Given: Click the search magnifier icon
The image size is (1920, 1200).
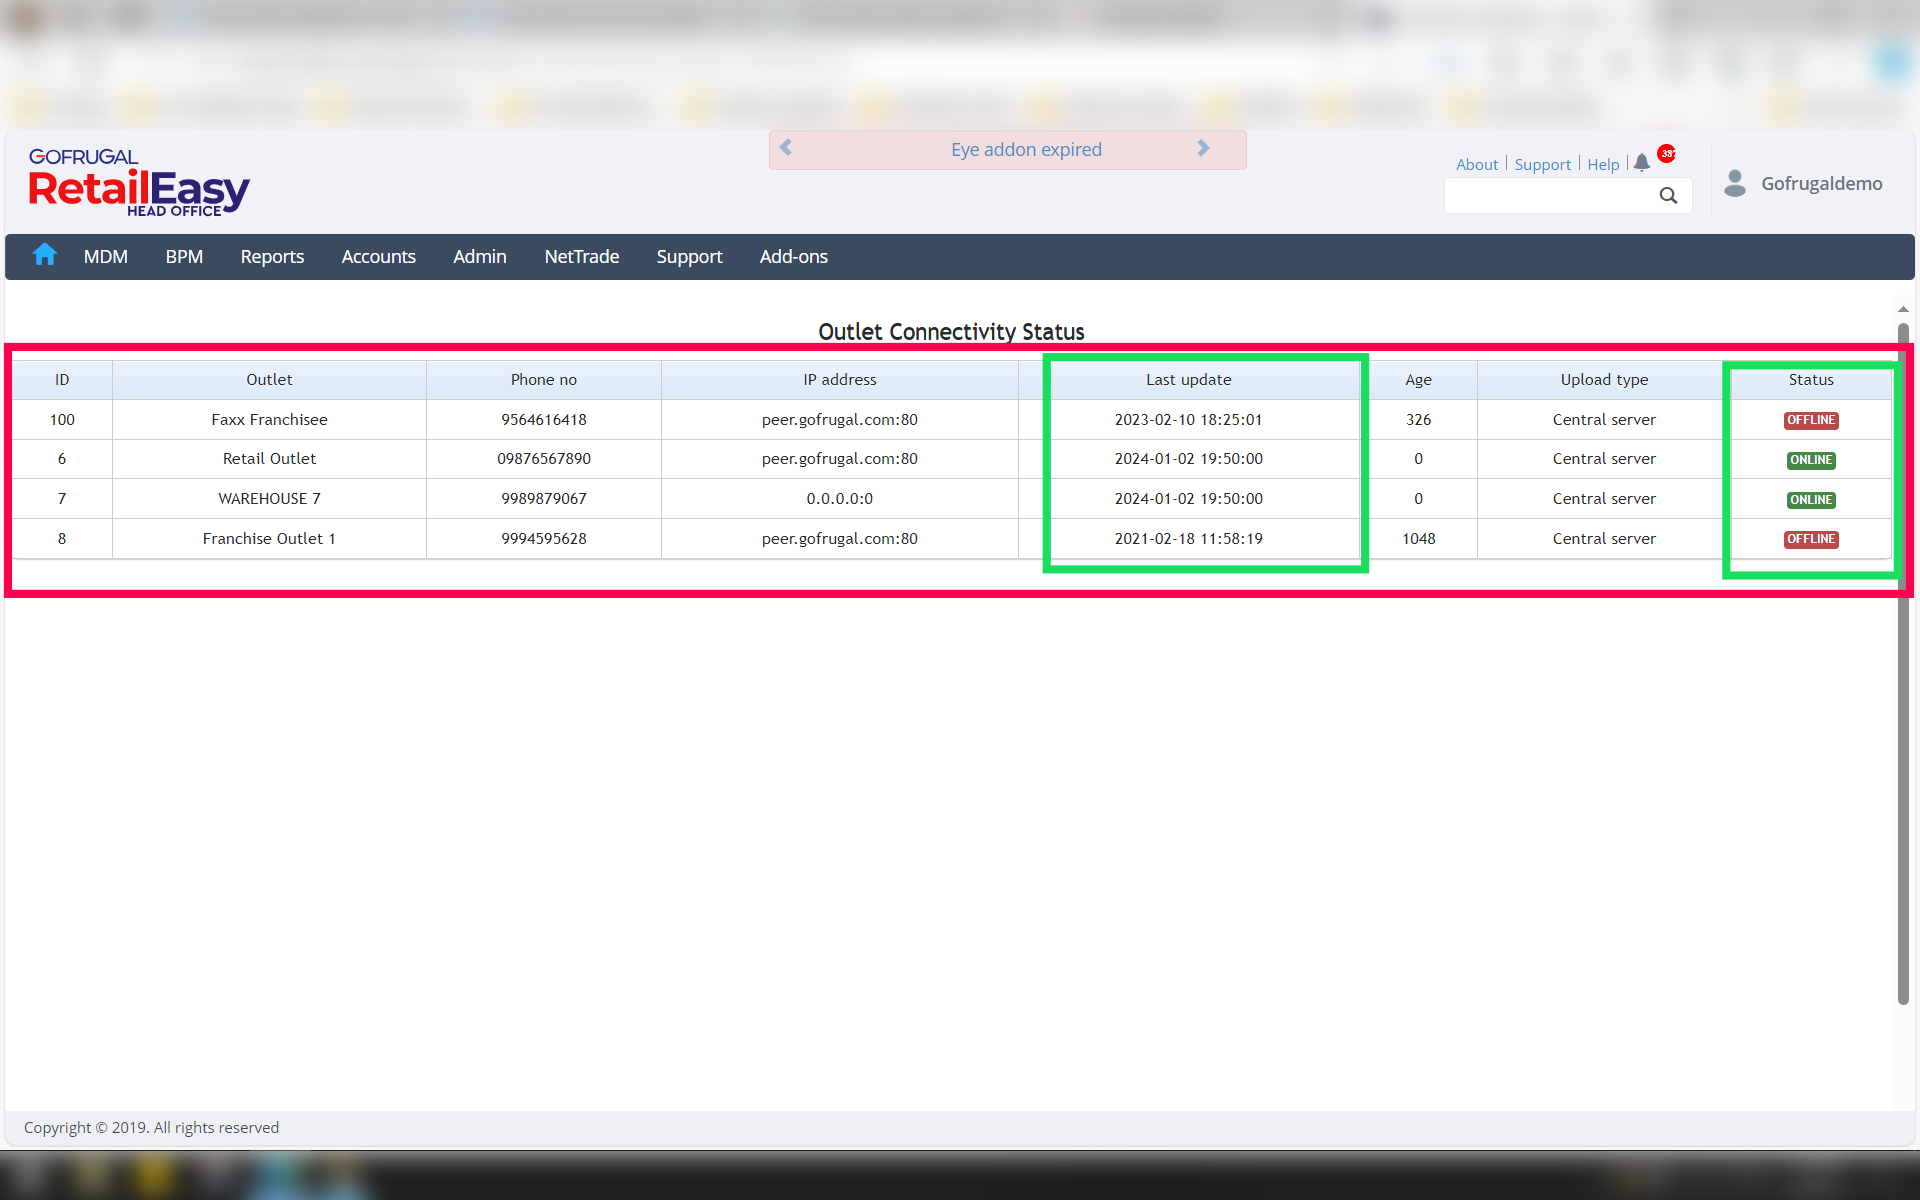Looking at the screenshot, I should (x=1668, y=196).
